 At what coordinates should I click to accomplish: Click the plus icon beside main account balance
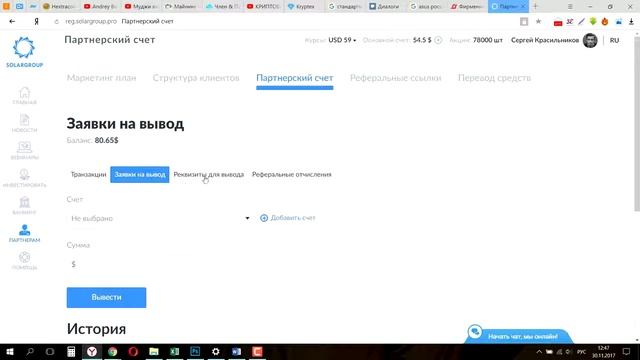point(438,40)
